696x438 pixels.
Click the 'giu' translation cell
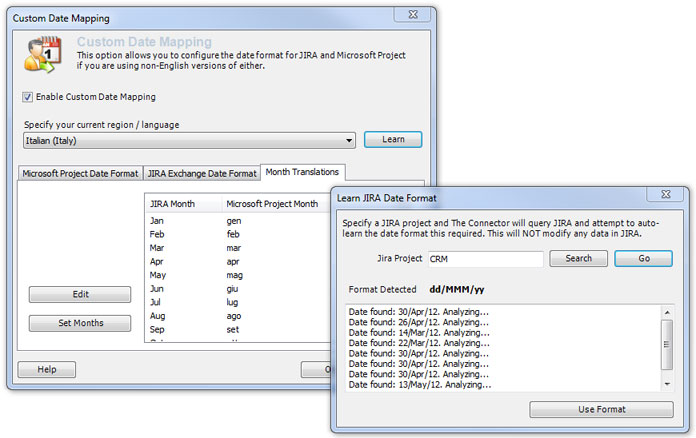click(232, 289)
